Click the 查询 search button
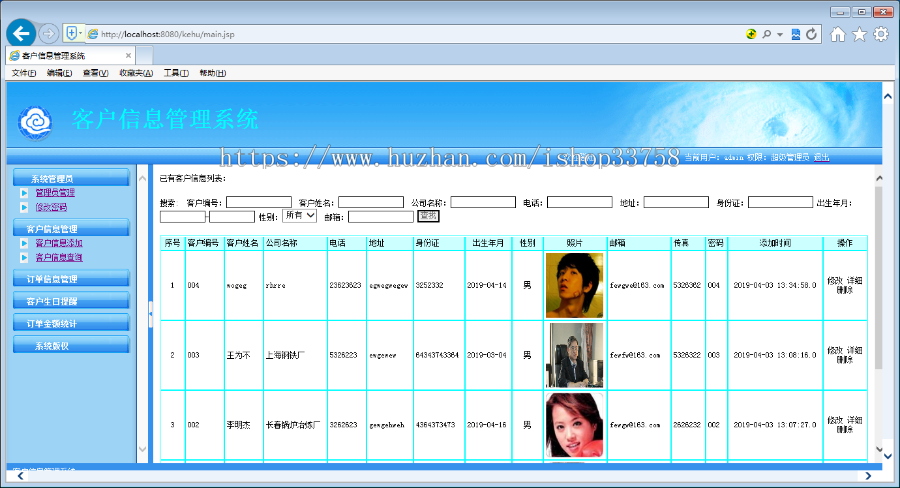The height and width of the screenshot is (488, 900). [x=428, y=216]
